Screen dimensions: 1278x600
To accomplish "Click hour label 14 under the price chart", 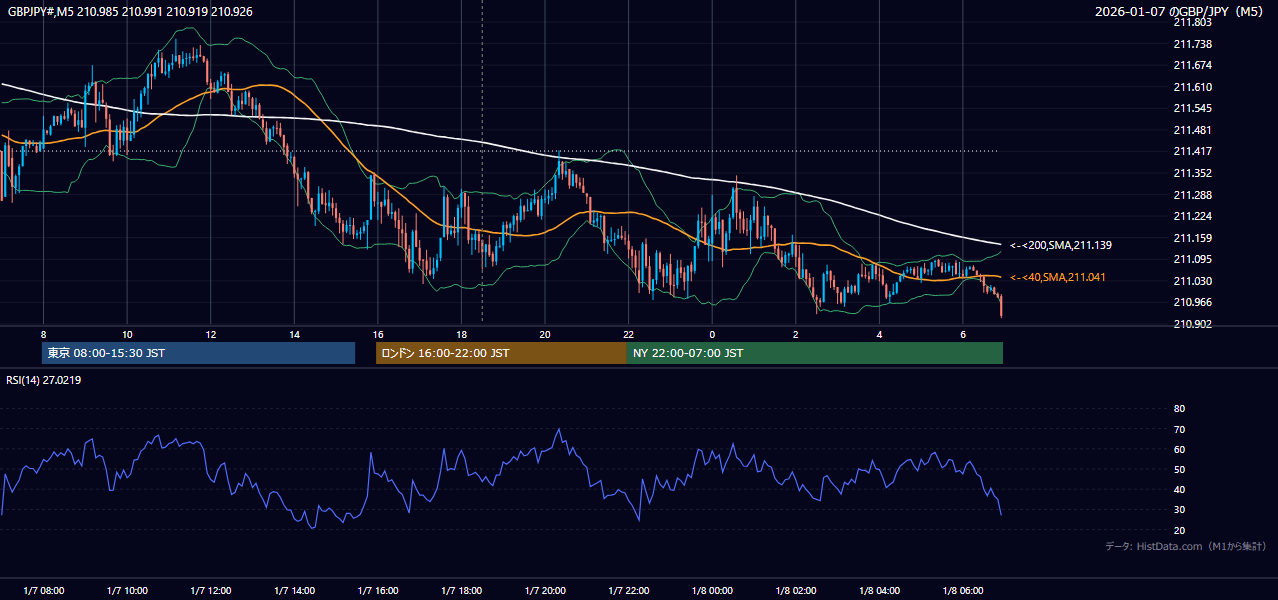I will [294, 333].
